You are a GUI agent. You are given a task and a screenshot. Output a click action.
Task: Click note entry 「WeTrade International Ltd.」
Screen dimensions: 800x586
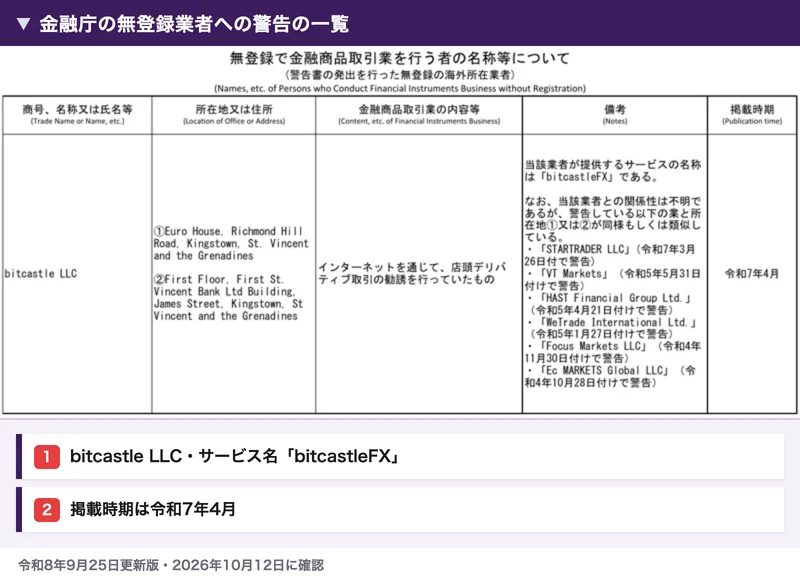611,328
